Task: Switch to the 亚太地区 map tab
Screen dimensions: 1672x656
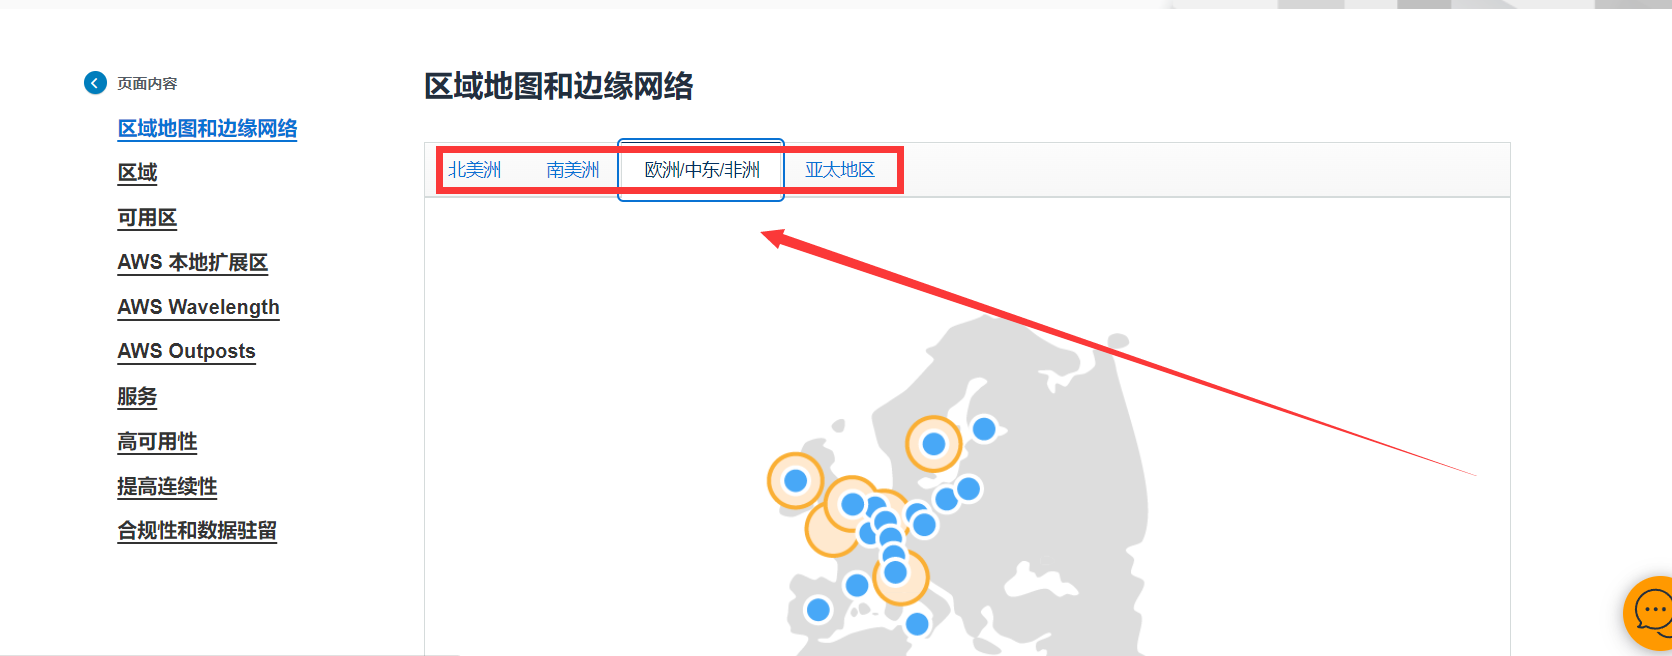Action: tap(840, 170)
